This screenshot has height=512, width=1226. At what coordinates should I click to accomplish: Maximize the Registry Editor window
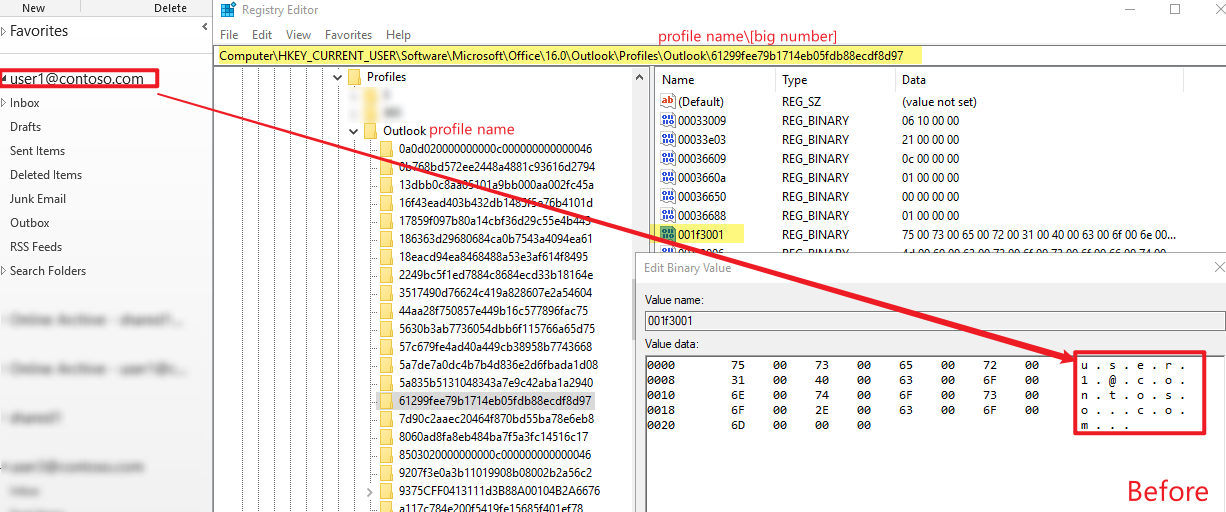1175,9
